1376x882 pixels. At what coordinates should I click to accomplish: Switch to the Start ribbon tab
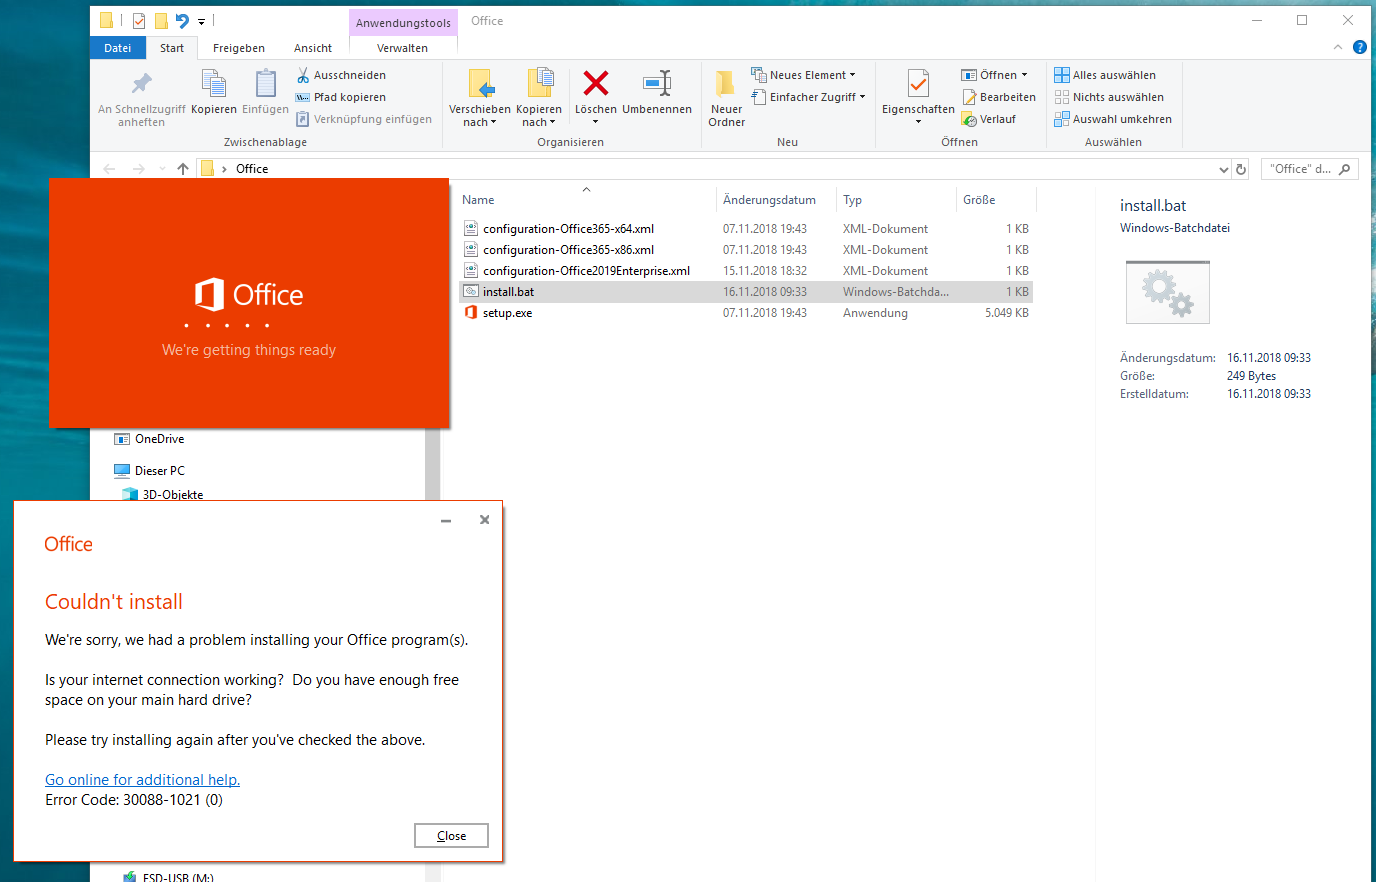point(172,48)
